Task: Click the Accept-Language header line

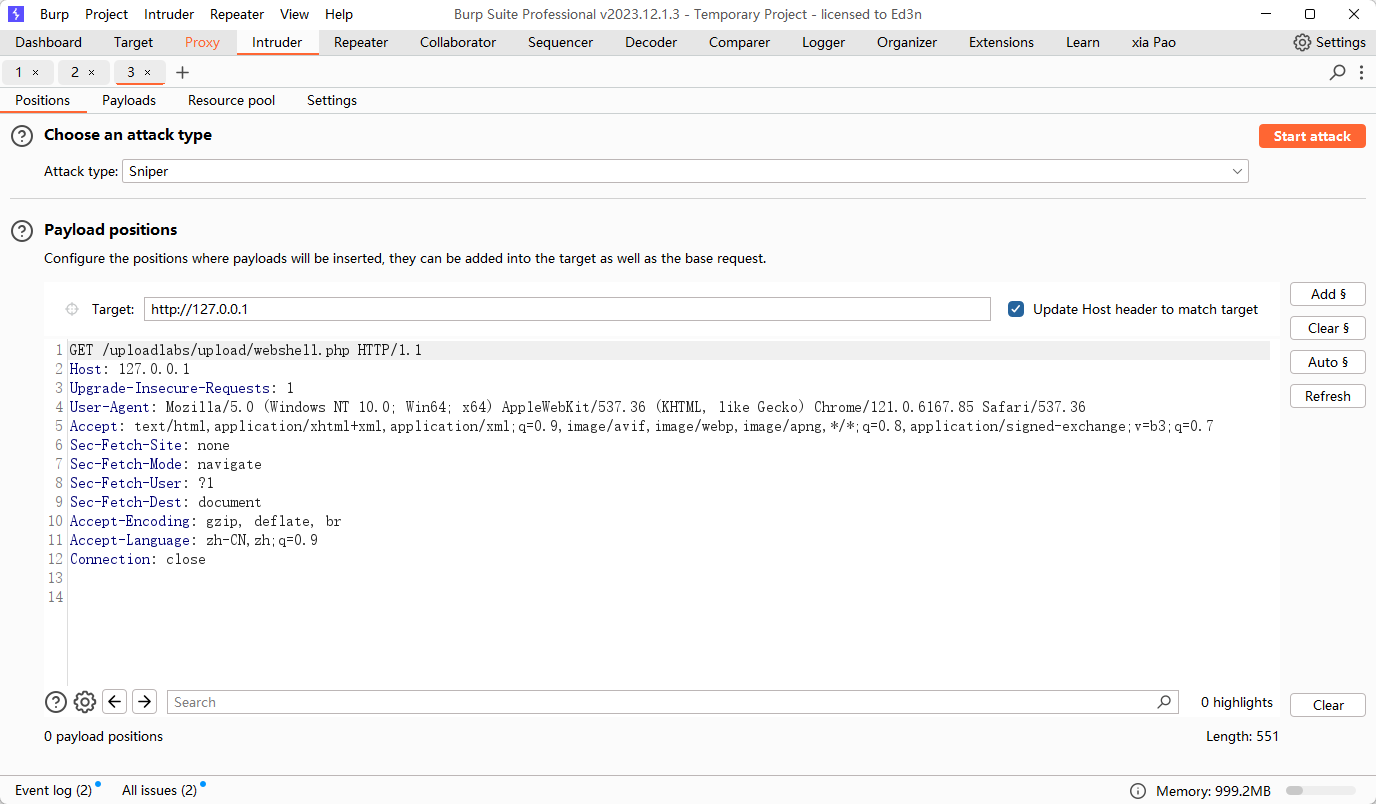Action: pyautogui.click(x=193, y=540)
